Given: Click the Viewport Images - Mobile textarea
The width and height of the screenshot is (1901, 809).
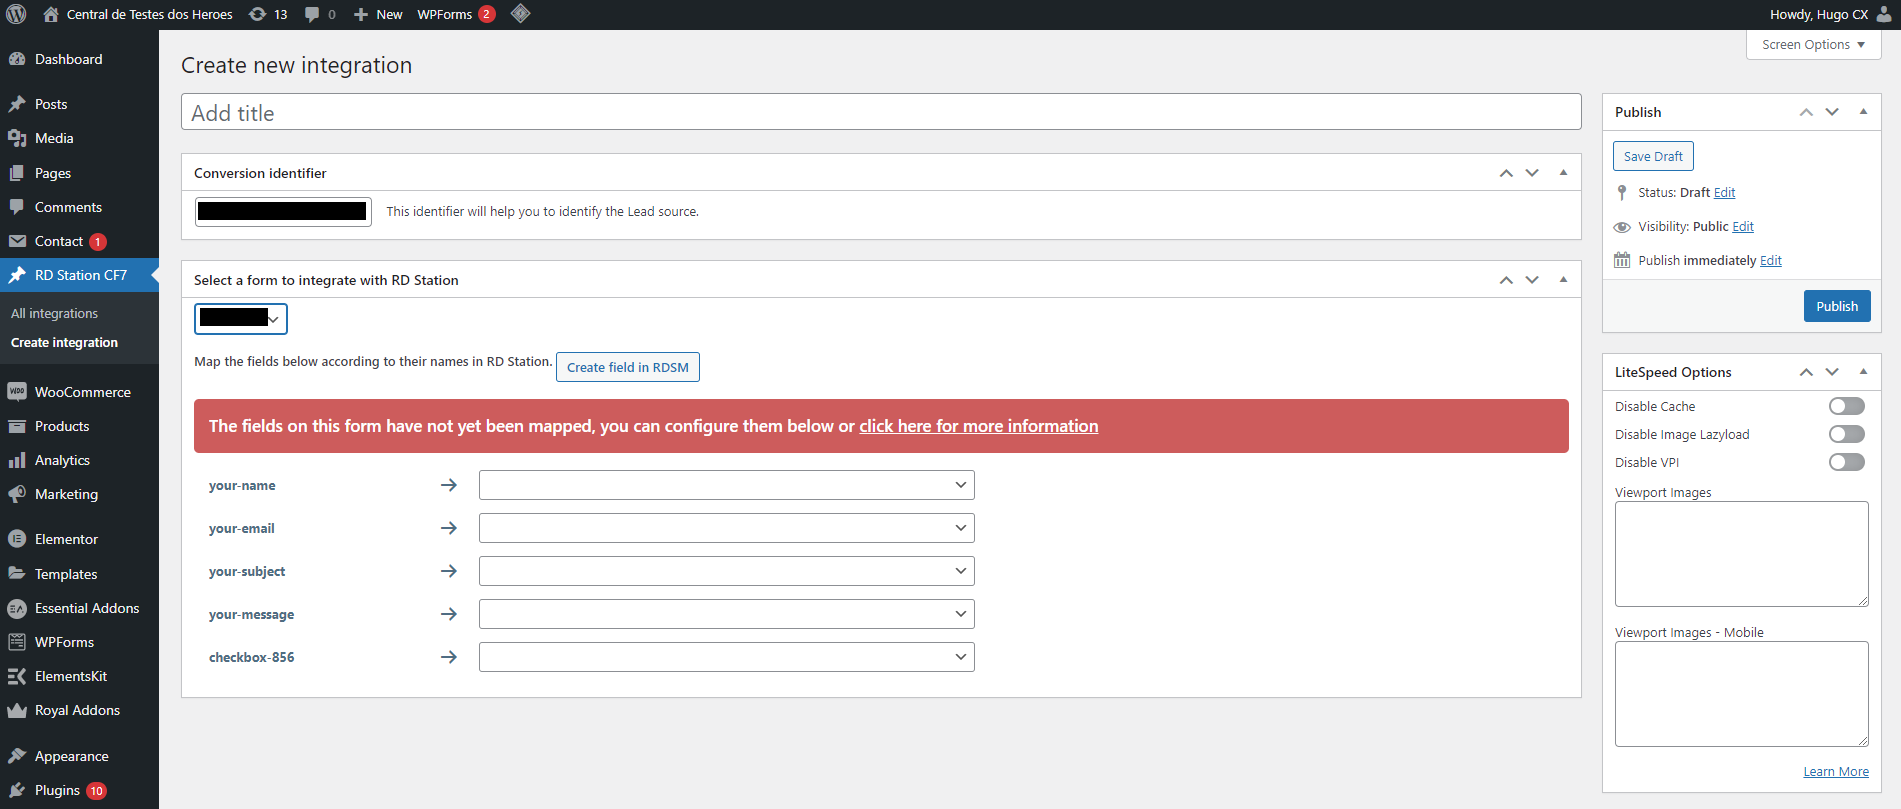Looking at the screenshot, I should coord(1741,694).
